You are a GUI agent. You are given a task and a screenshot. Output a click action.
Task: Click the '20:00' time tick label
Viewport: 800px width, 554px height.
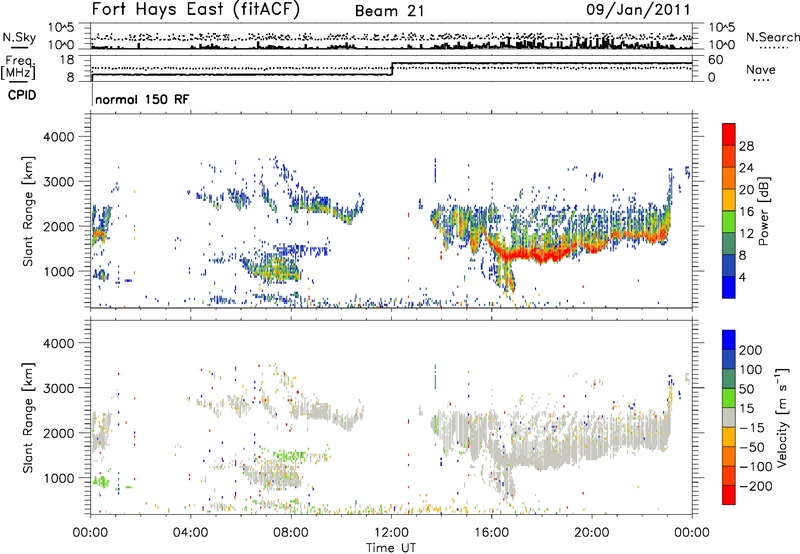591,533
